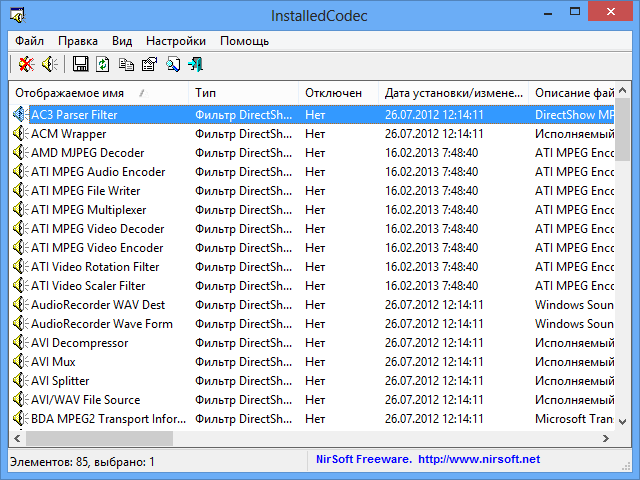
Task: Click the Find magnifier toolbar icon
Action: 173,64
